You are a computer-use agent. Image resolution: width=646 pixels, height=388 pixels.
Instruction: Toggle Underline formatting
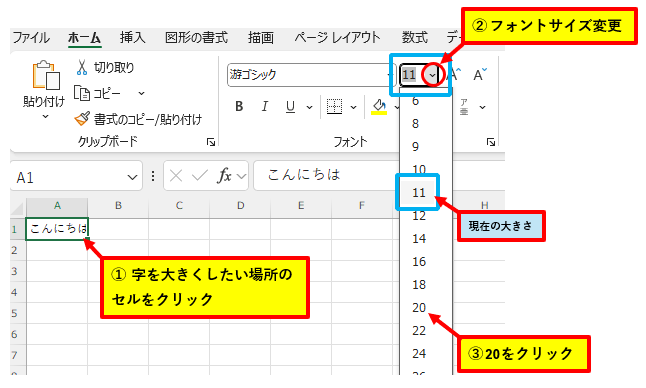click(290, 107)
